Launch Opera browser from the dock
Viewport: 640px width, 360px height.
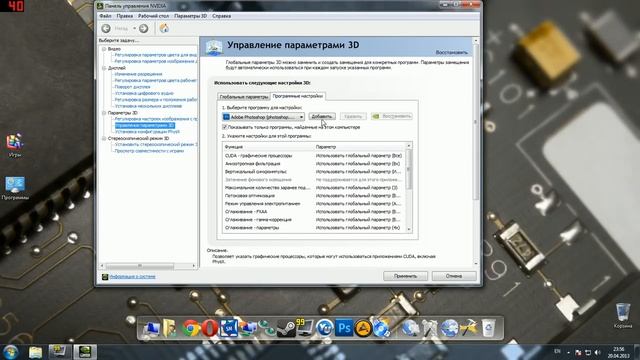click(x=210, y=328)
